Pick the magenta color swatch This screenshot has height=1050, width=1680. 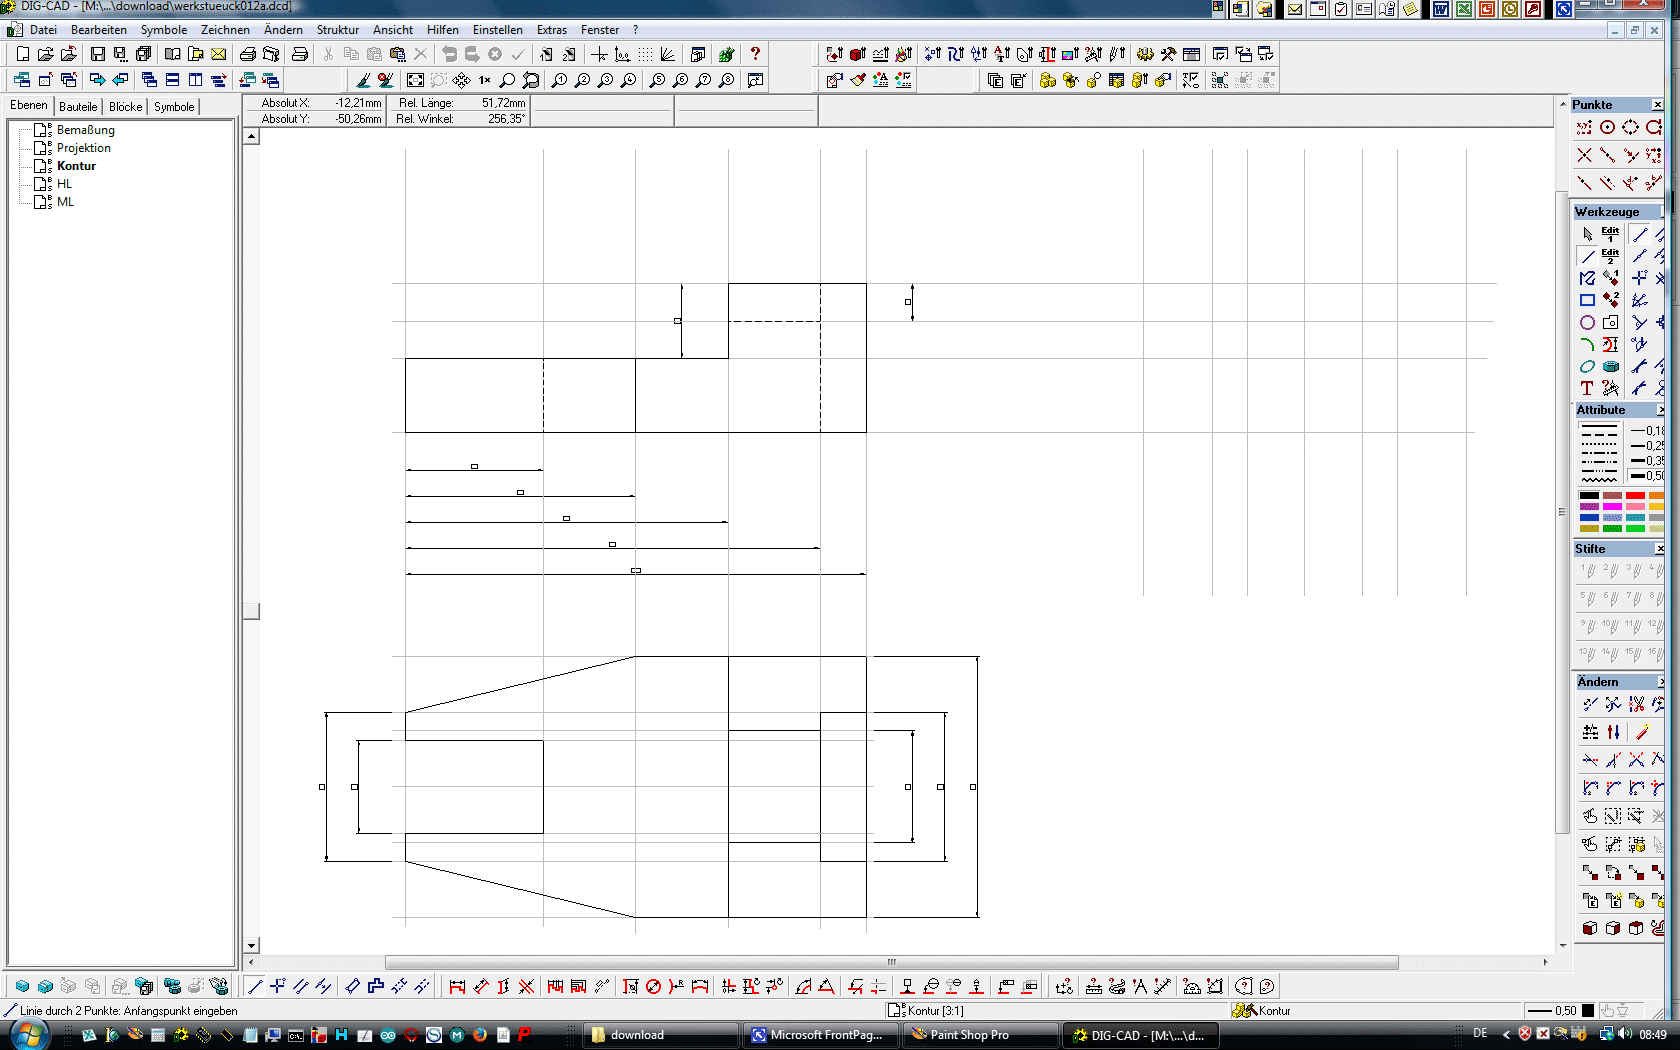click(x=1612, y=506)
